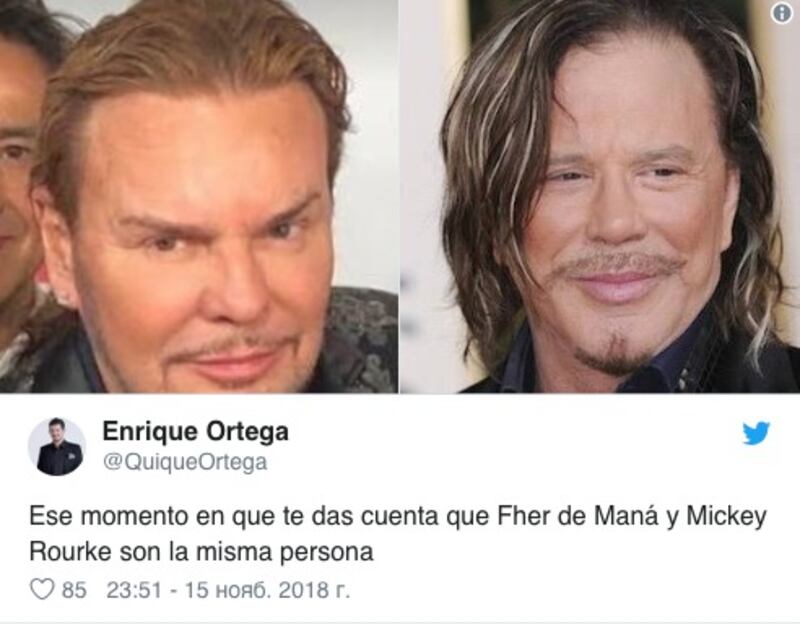Open the 23:51 tweet time link

tap(133, 590)
